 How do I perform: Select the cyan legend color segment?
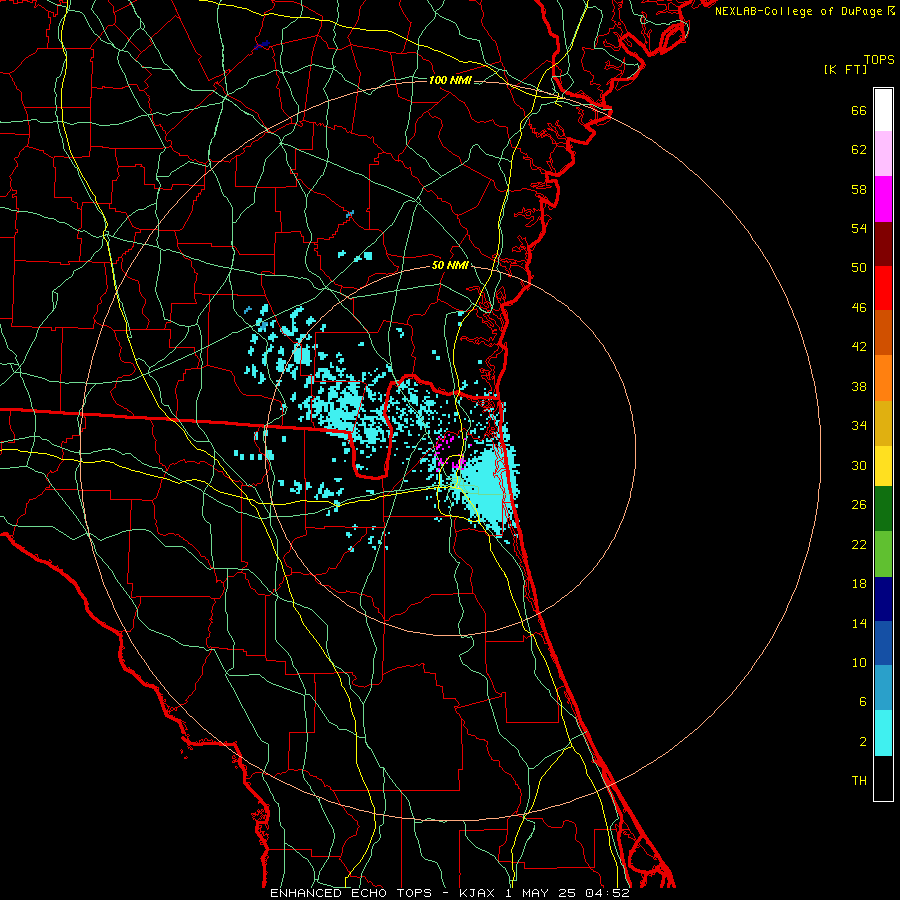click(883, 733)
